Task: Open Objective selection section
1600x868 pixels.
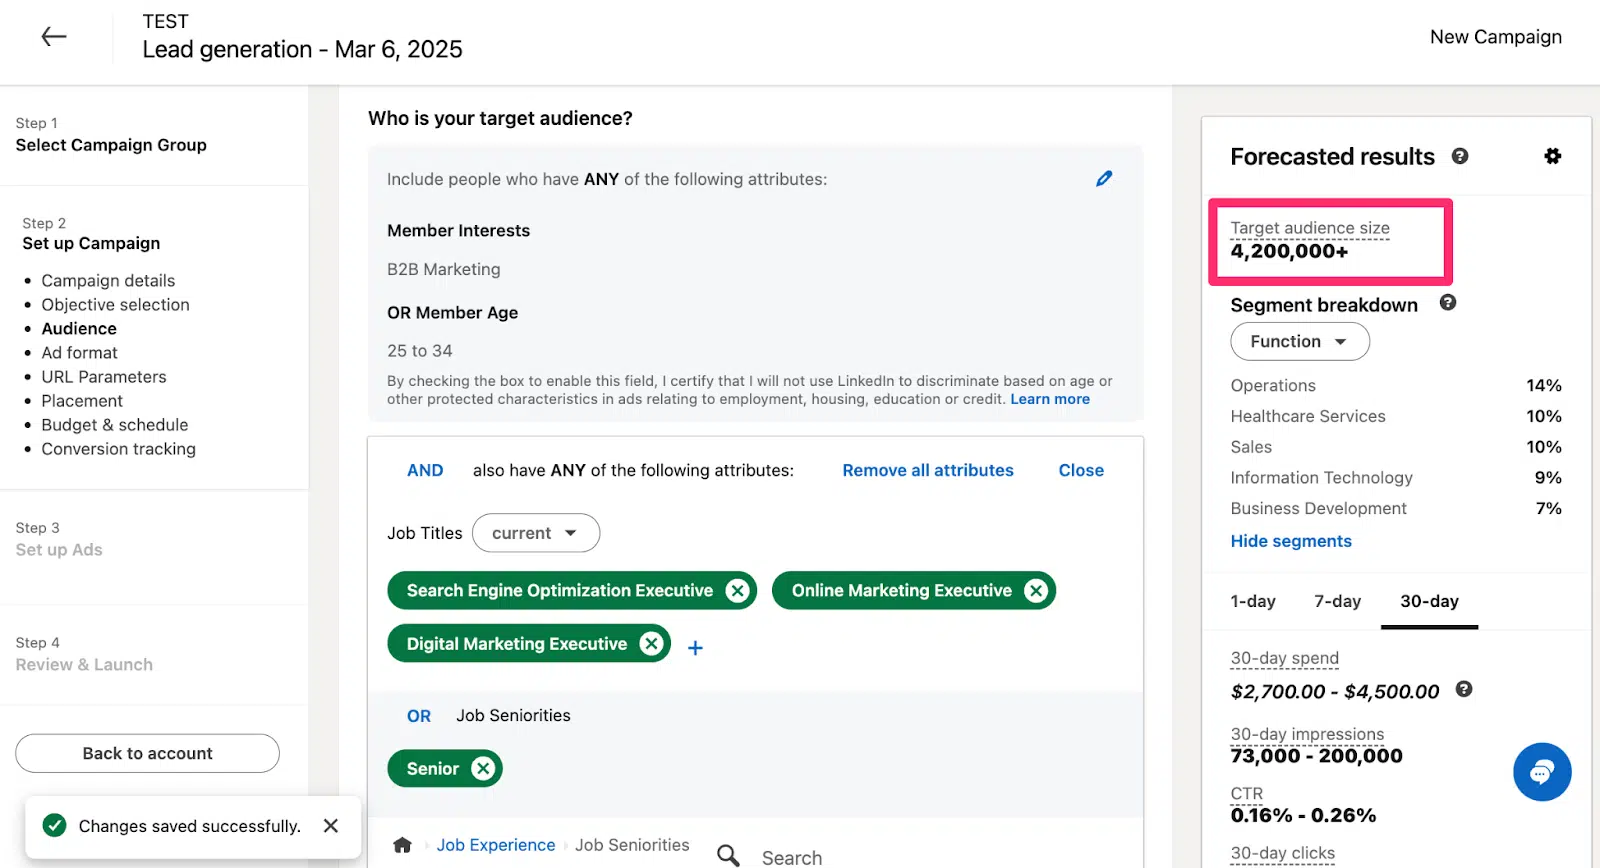Action: click(x=115, y=305)
